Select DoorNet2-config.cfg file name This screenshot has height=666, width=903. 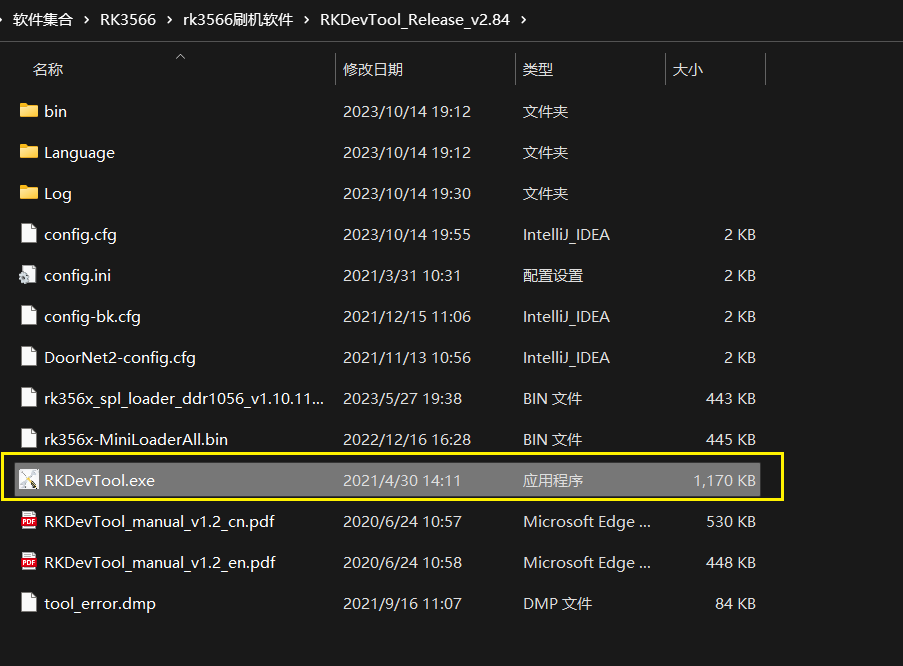tap(120, 357)
